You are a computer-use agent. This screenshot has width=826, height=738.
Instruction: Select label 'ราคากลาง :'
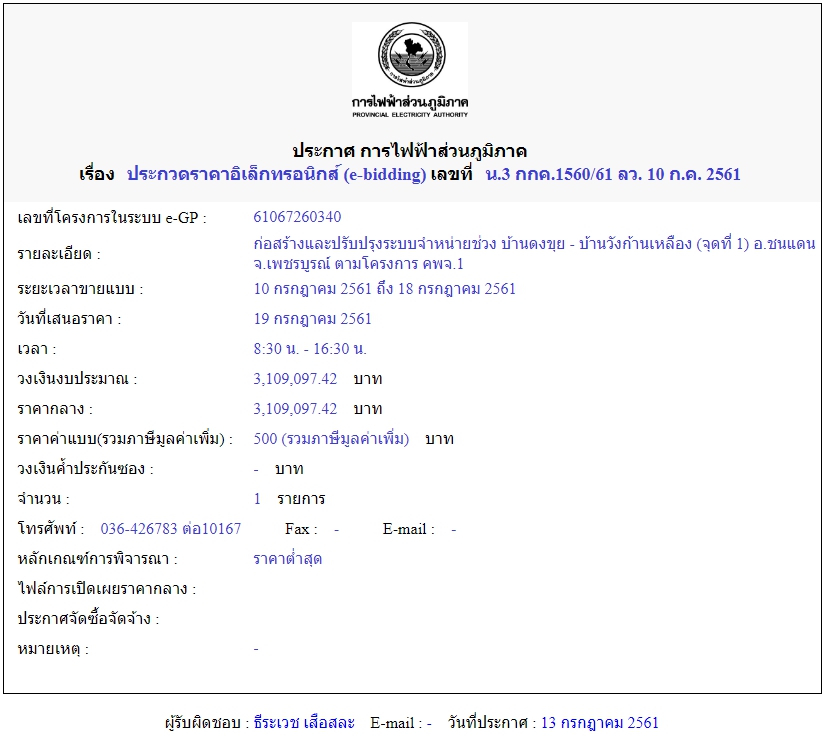click(55, 409)
